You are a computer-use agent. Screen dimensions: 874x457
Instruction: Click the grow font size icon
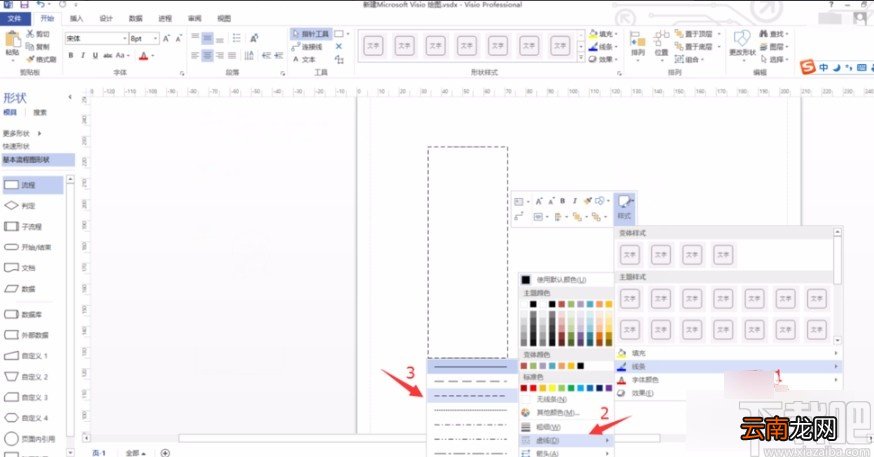tap(166, 38)
